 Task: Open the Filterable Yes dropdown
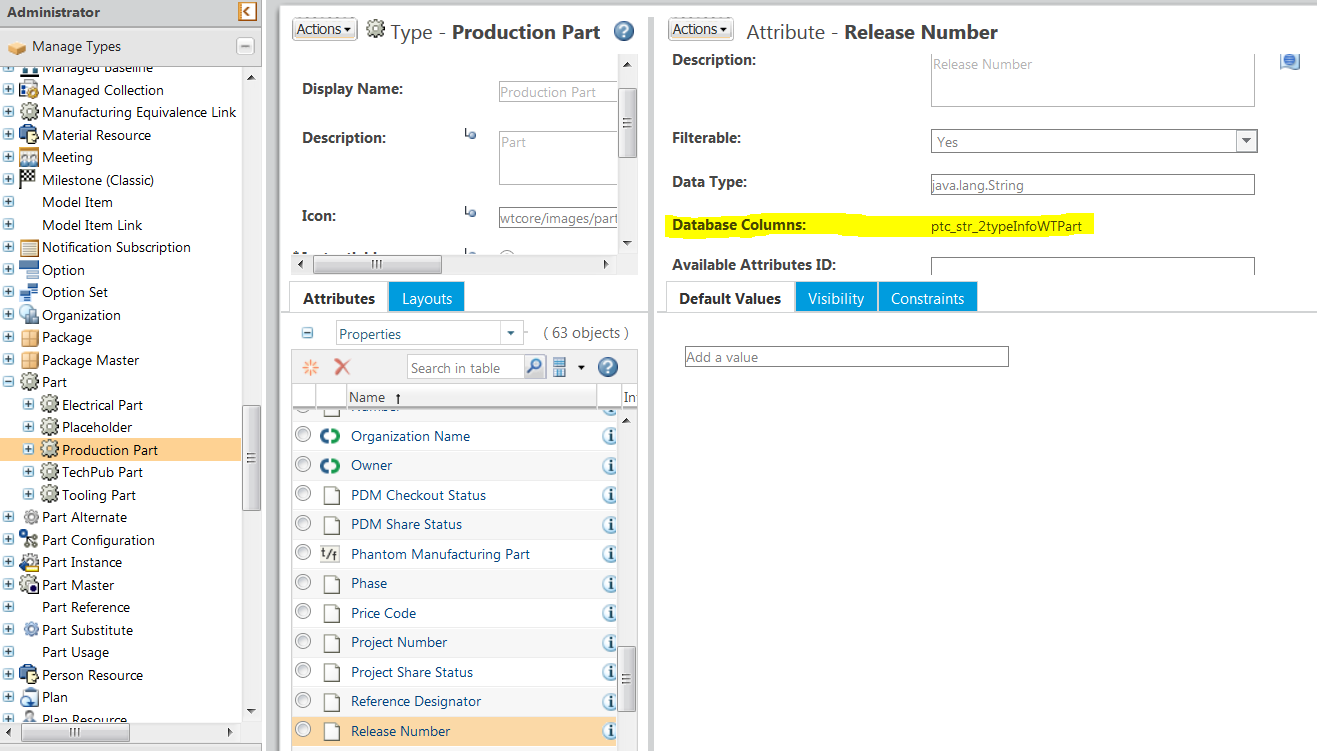1246,141
